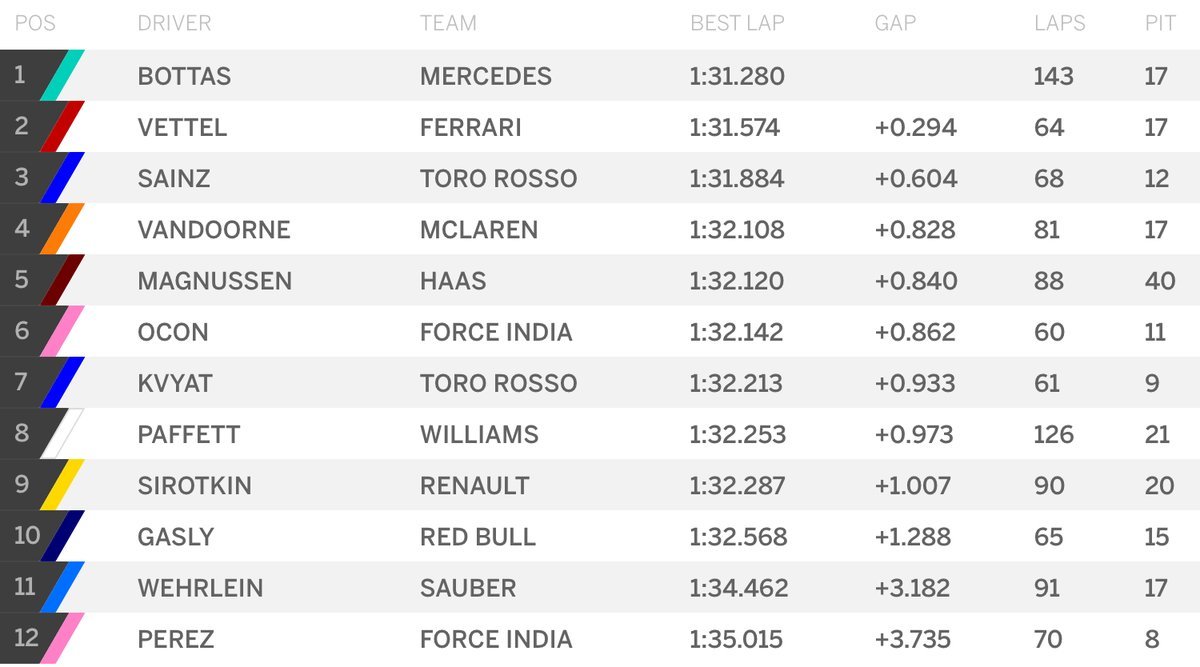Click the red Ferrari team color stripe

tap(63, 127)
